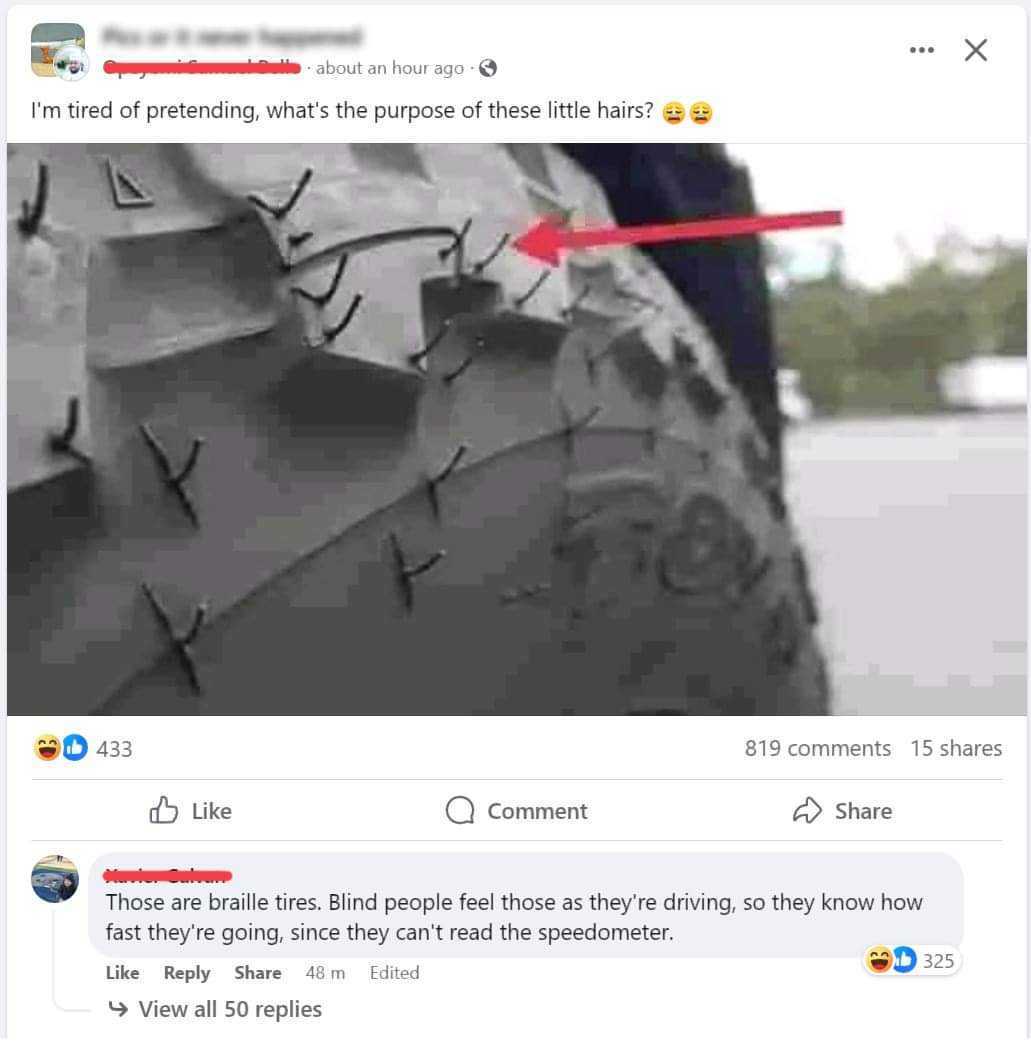Share the braille tires comment
The width and height of the screenshot is (1031, 1042).
pos(258,972)
